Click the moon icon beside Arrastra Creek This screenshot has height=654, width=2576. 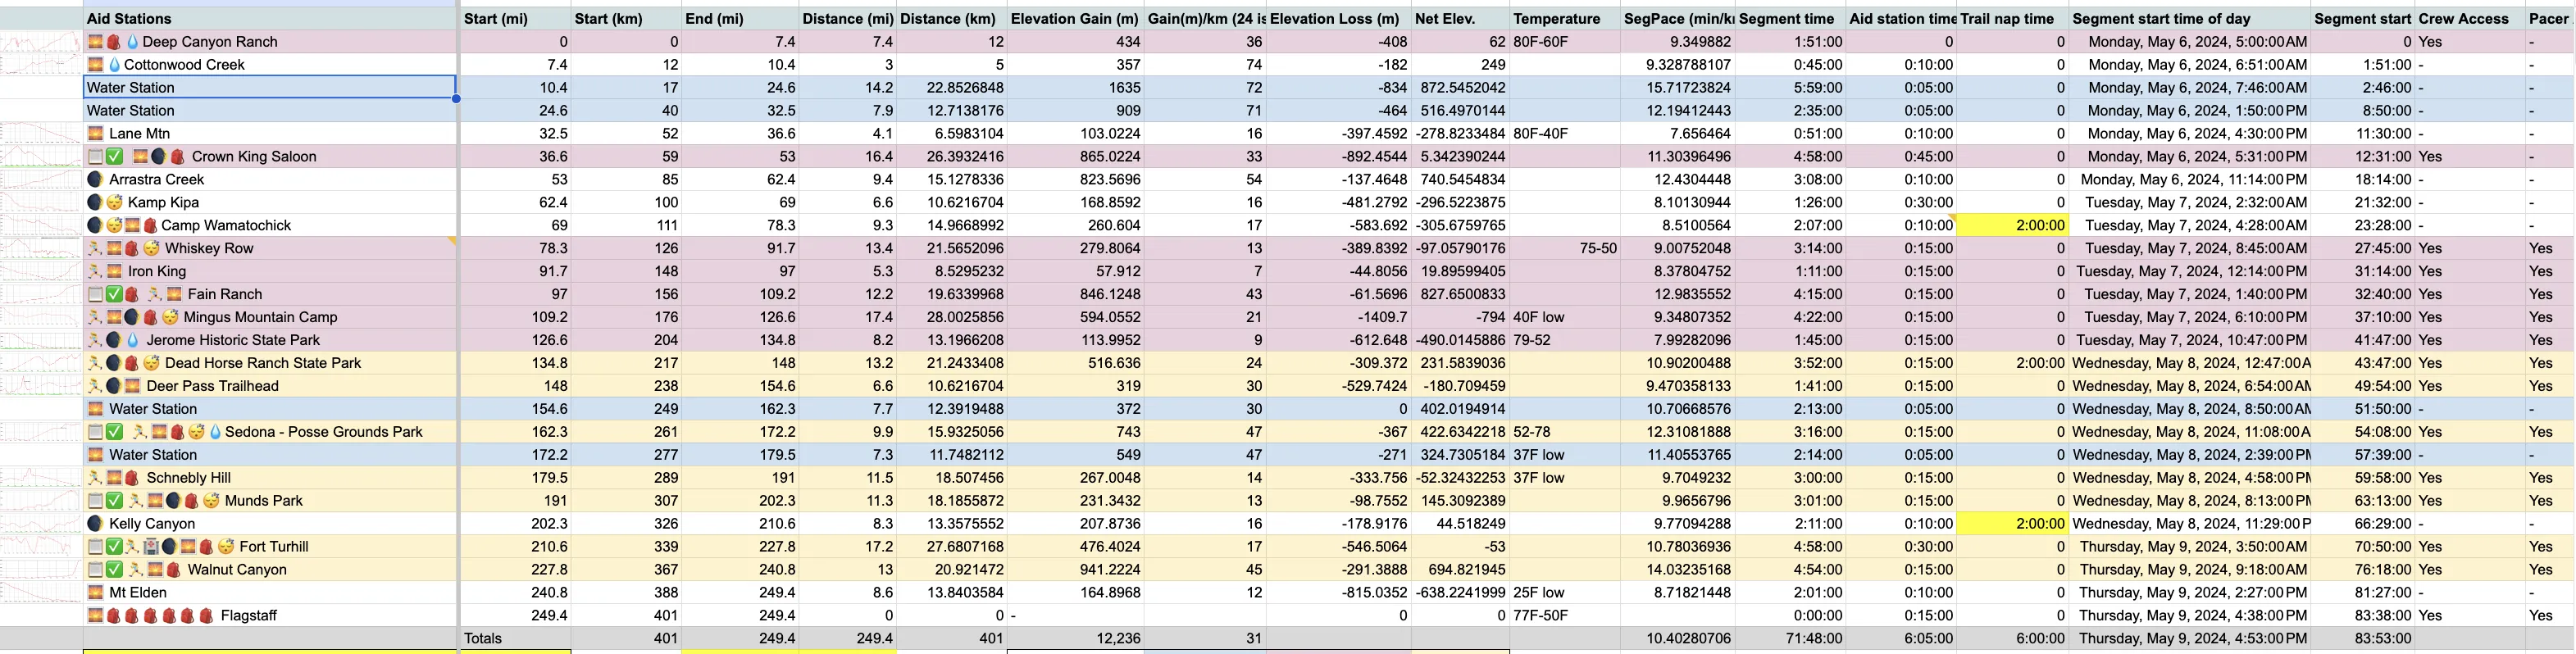click(95, 180)
